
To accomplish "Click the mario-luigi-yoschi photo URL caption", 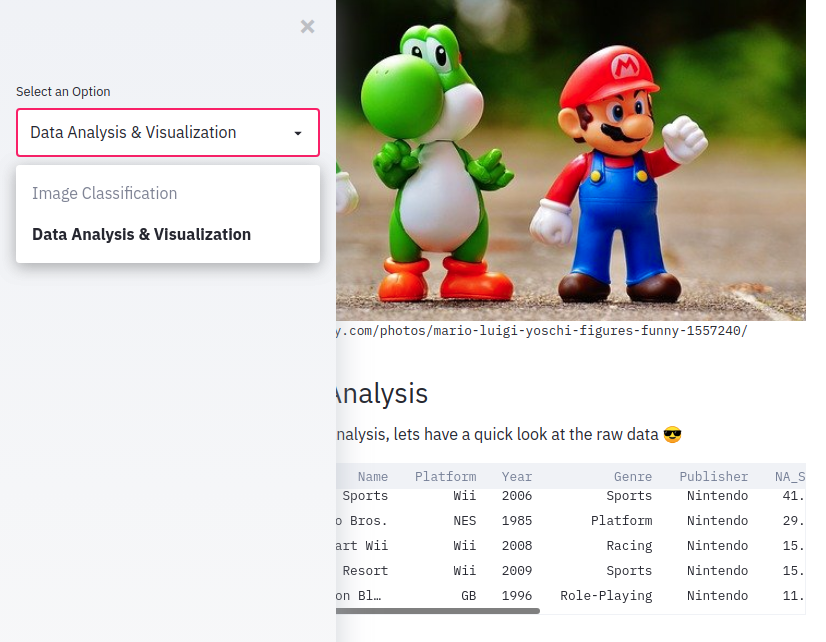I will coord(542,331).
